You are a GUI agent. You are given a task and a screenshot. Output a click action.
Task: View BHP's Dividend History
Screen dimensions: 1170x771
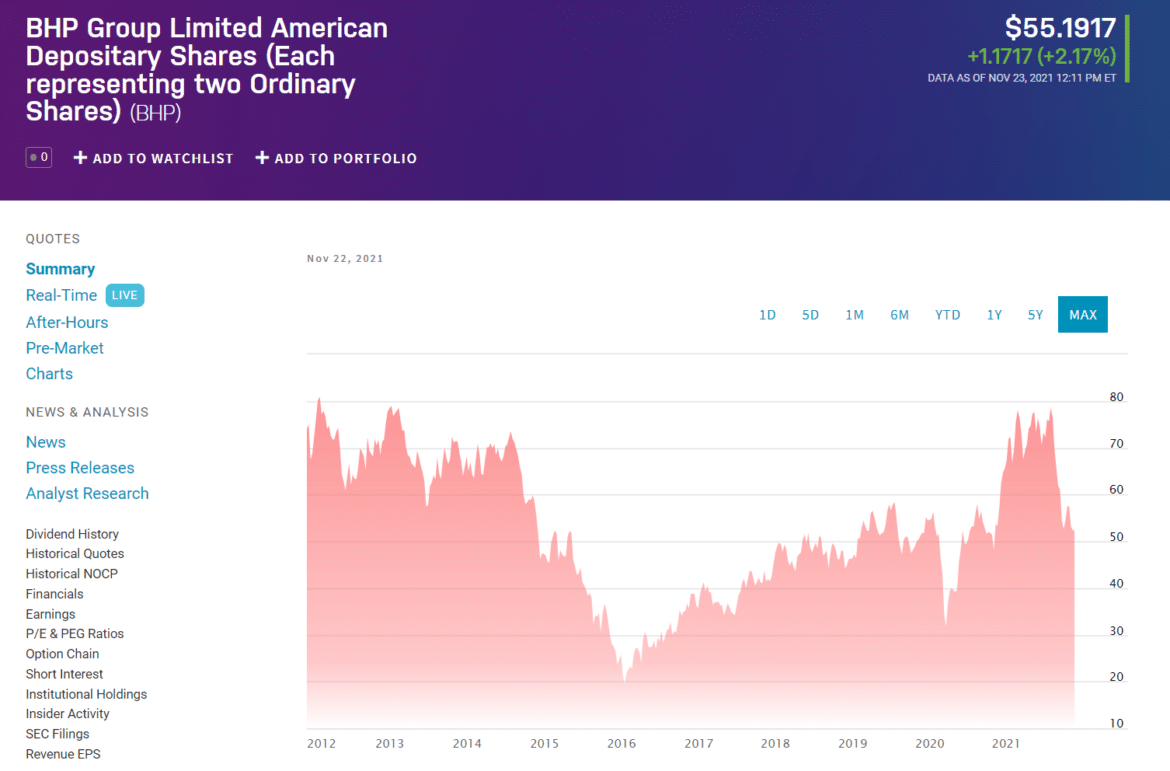coord(72,533)
